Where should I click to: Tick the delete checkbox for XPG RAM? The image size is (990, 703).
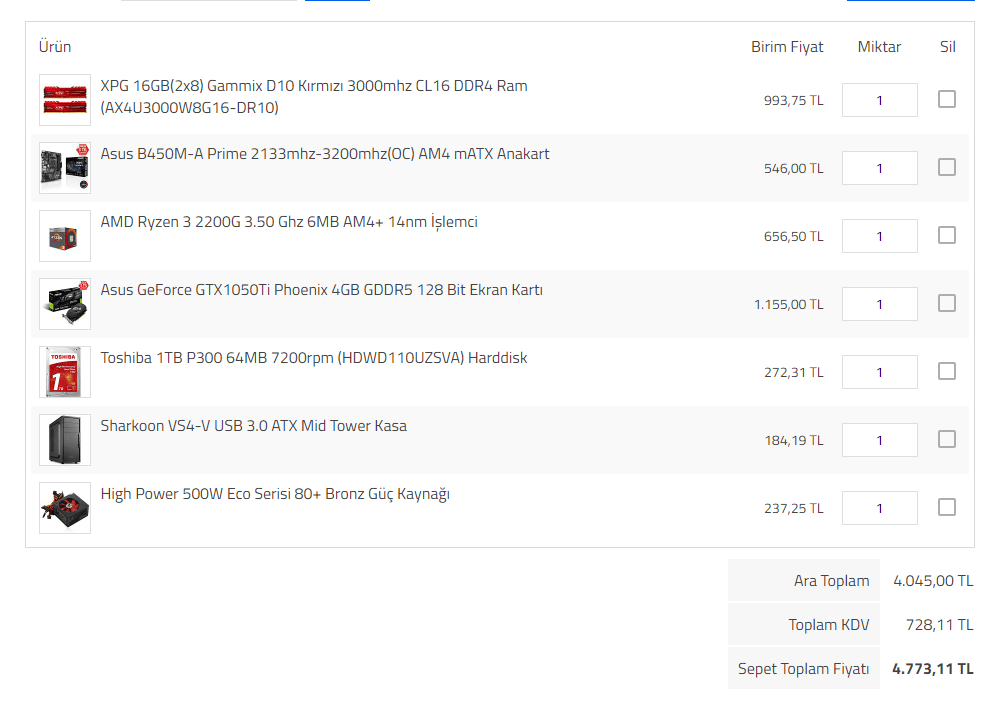point(946,99)
